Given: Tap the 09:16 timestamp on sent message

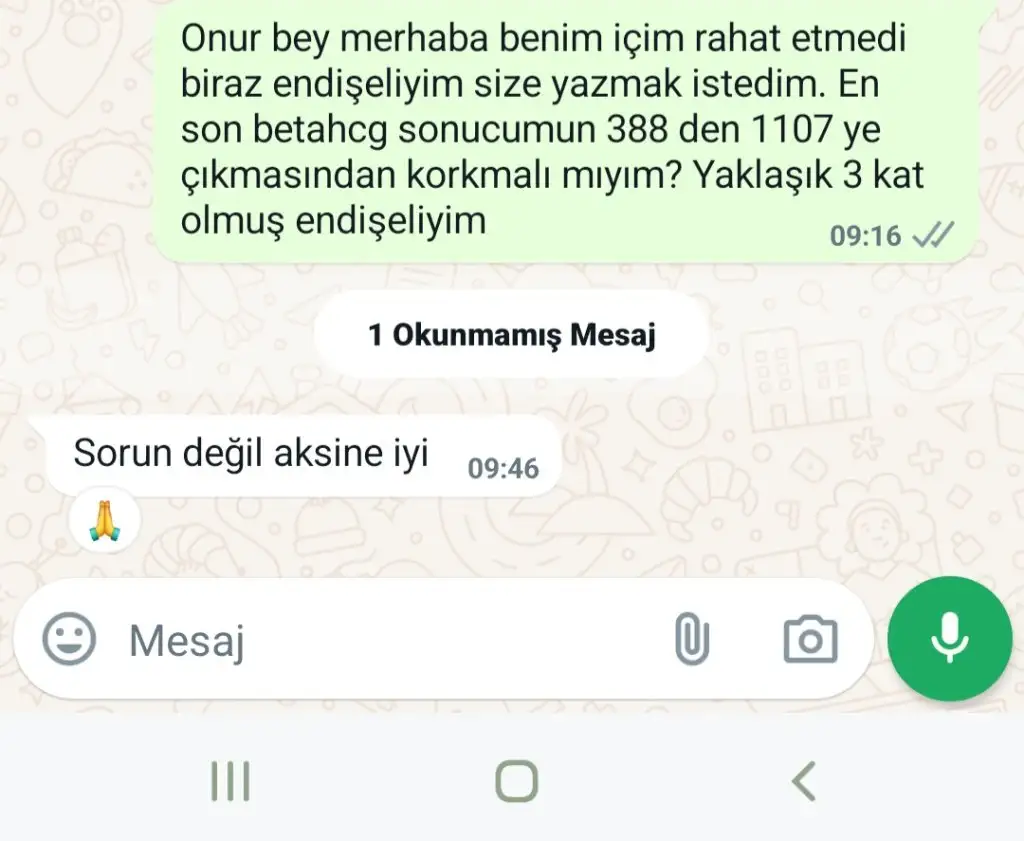Looking at the screenshot, I should pyautogui.click(x=865, y=236).
